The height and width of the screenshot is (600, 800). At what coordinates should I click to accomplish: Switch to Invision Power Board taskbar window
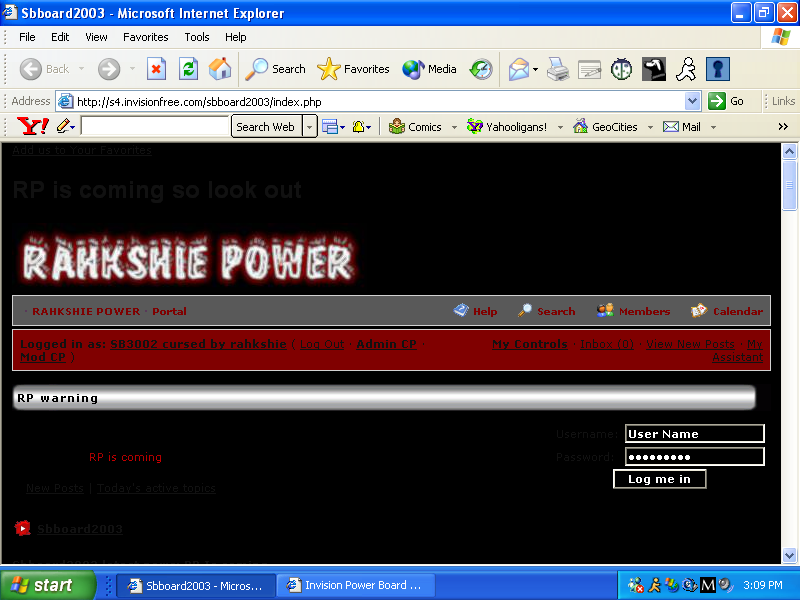(356, 586)
